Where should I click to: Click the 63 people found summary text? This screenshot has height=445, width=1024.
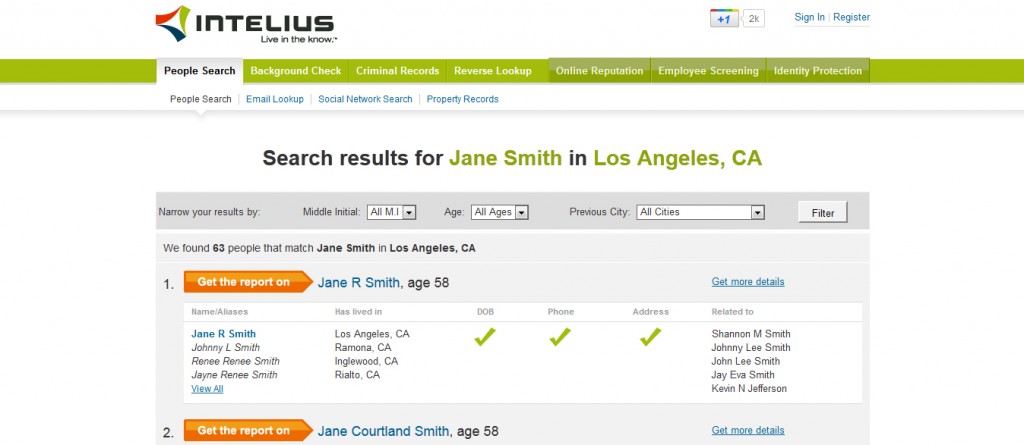tap(319, 248)
